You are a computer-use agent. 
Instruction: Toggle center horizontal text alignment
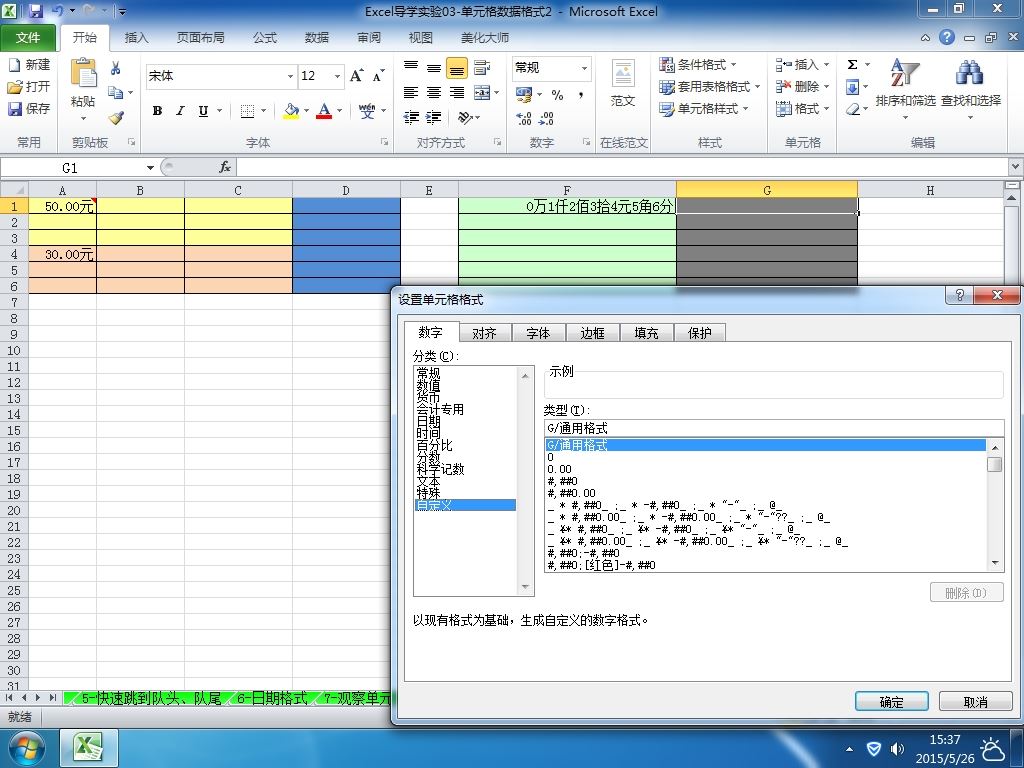click(x=434, y=93)
